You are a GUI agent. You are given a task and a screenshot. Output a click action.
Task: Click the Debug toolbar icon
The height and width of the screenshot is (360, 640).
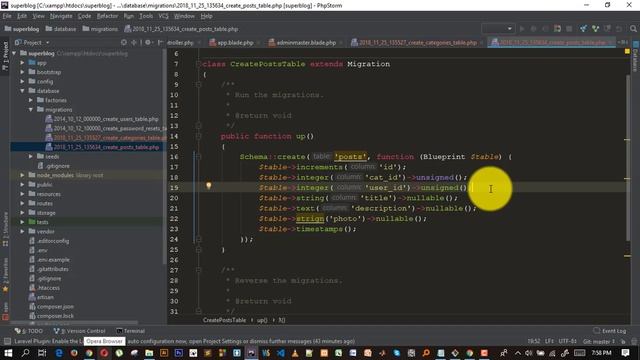pos(533,29)
